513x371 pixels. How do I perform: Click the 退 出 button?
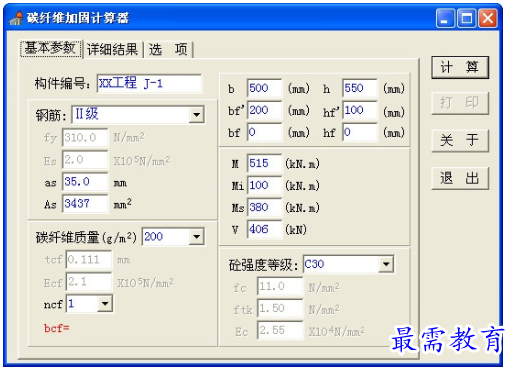[x=460, y=178]
